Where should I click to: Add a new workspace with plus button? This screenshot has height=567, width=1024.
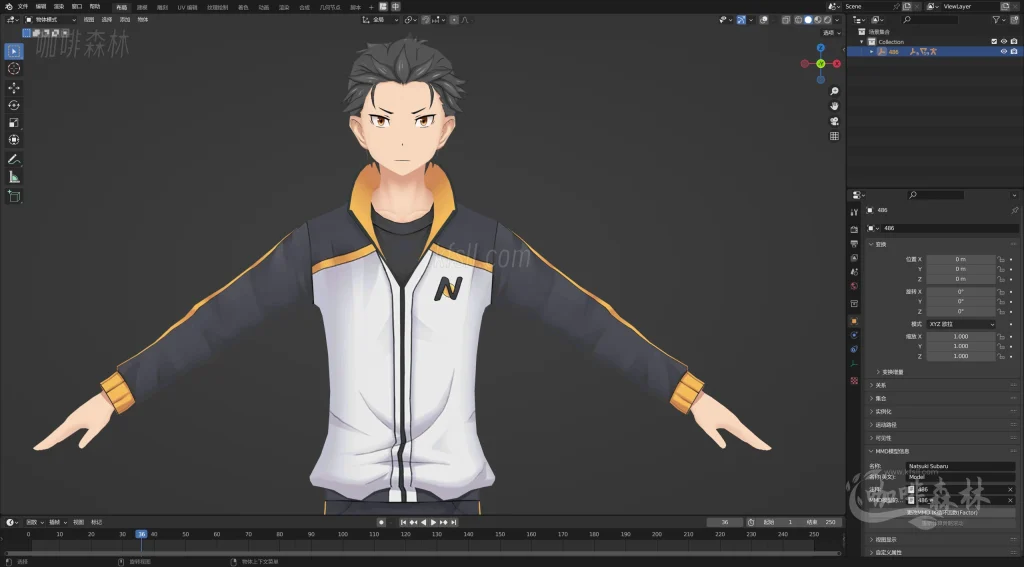coord(371,7)
